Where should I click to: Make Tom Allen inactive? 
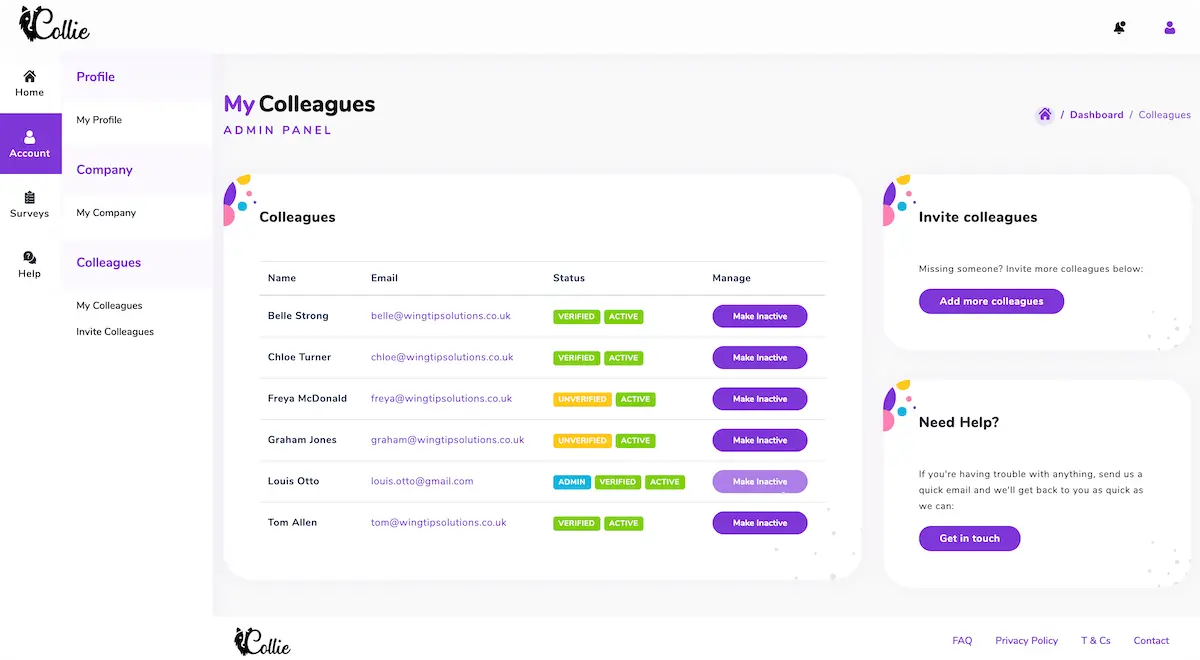[x=759, y=523]
